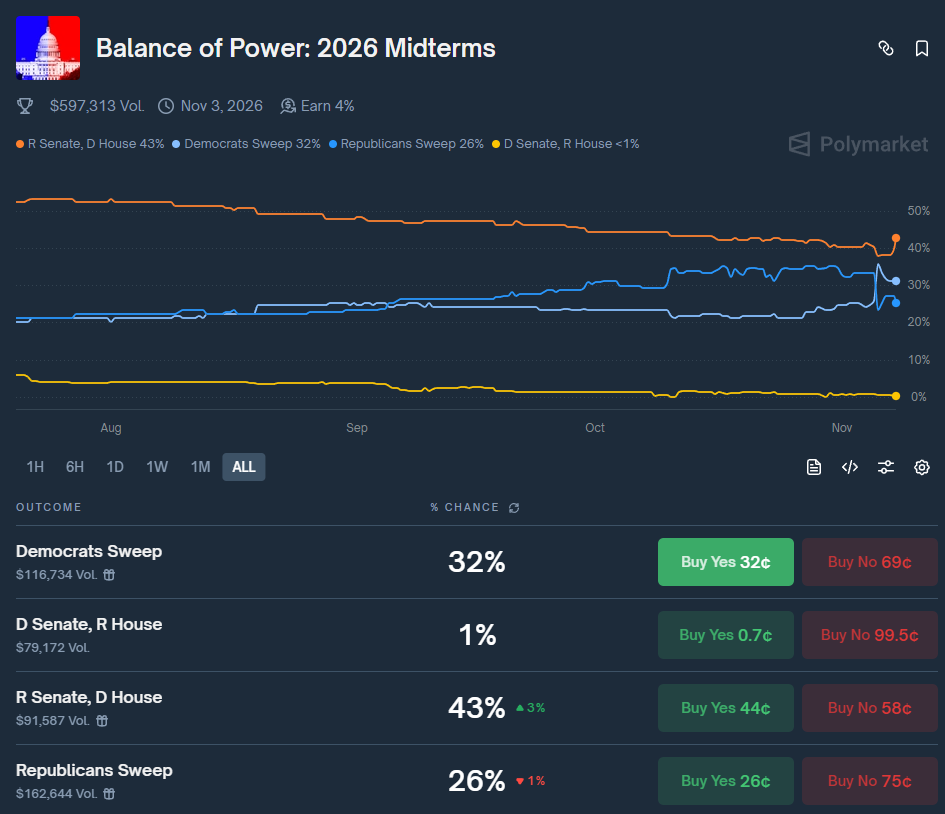The height and width of the screenshot is (814, 945).
Task: Select the 1H timeframe
Action: point(35,466)
